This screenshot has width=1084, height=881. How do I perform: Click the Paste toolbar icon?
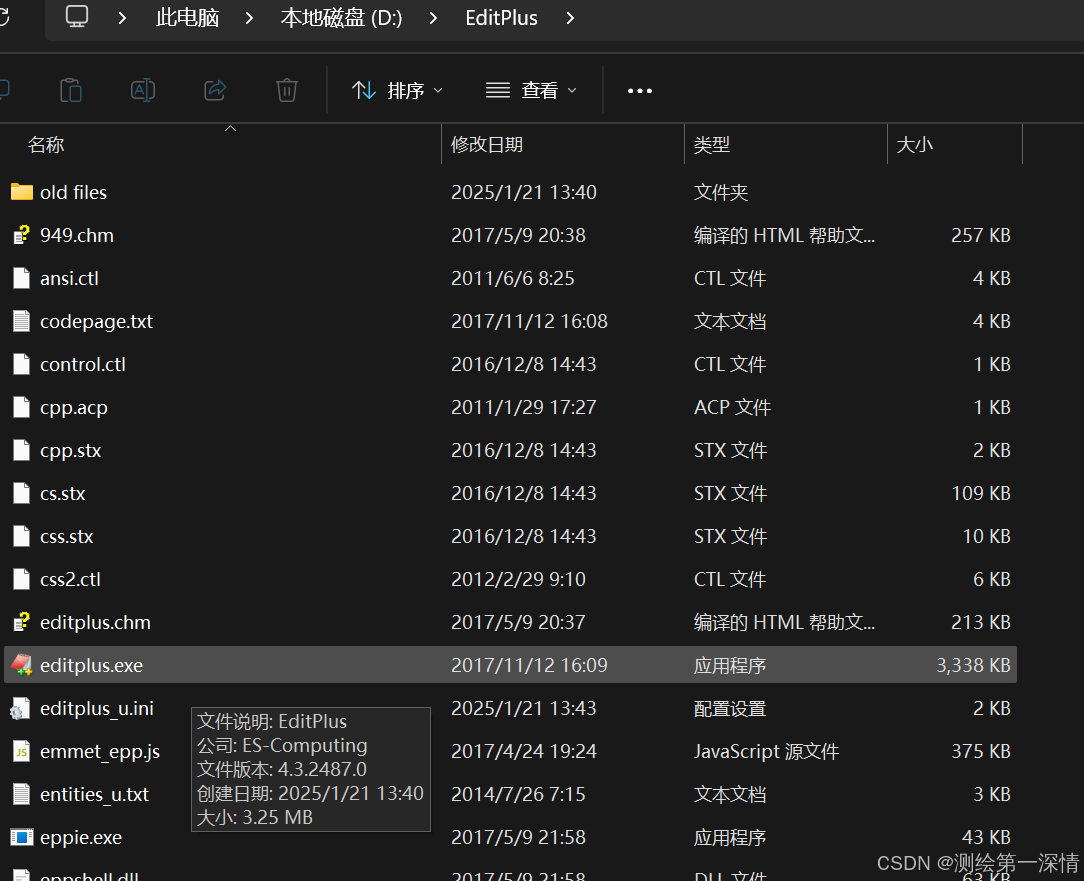pos(71,91)
